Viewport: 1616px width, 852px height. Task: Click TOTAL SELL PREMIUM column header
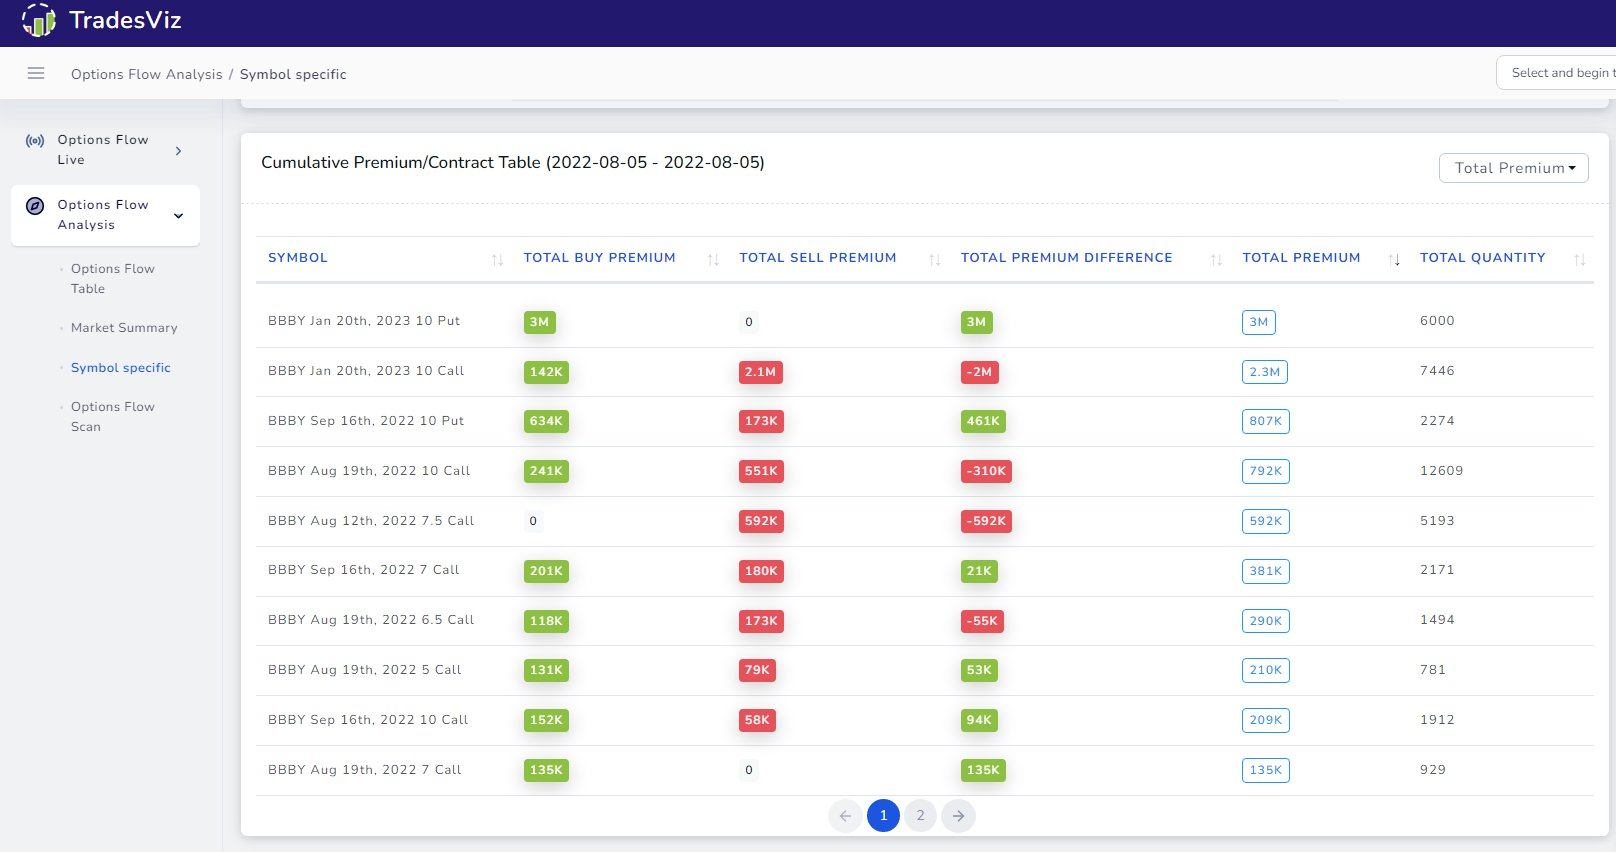818,258
